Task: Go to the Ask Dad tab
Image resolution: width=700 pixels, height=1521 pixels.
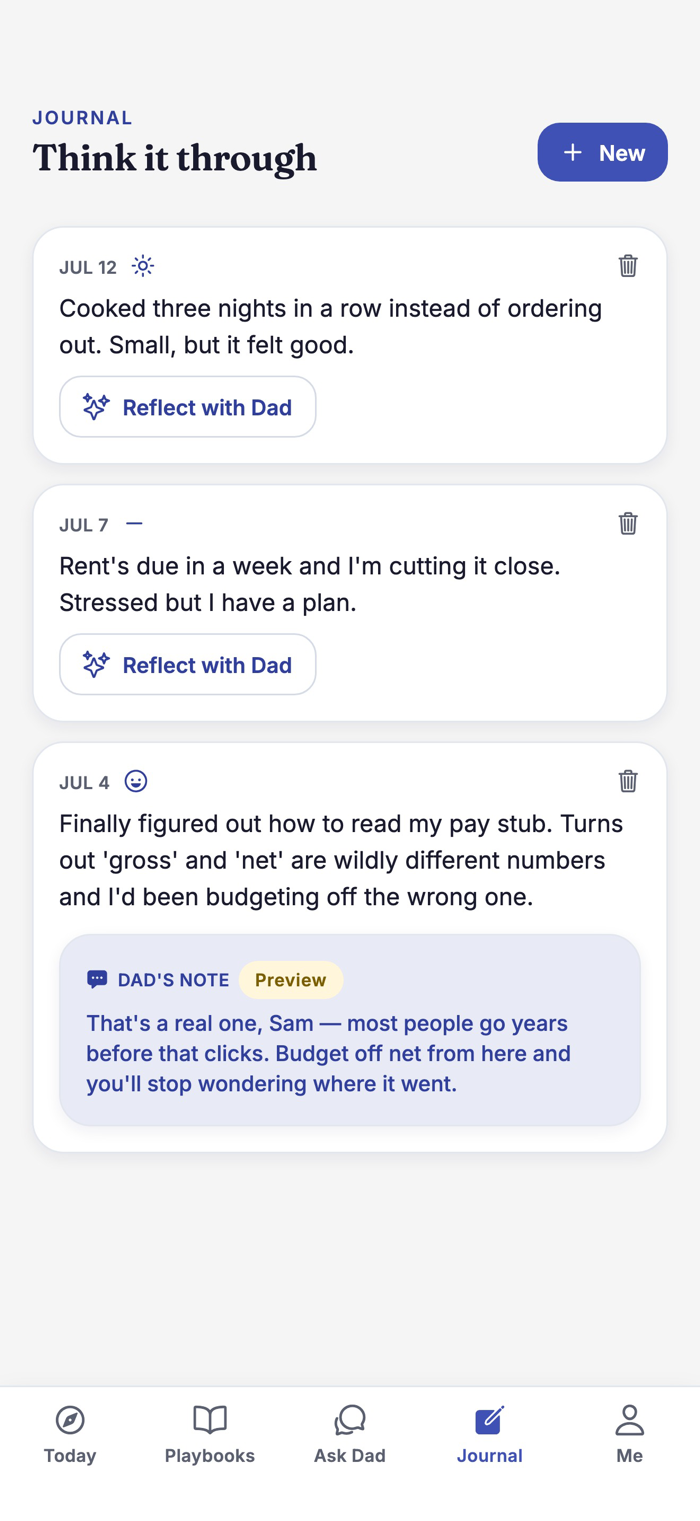Action: [350, 1434]
